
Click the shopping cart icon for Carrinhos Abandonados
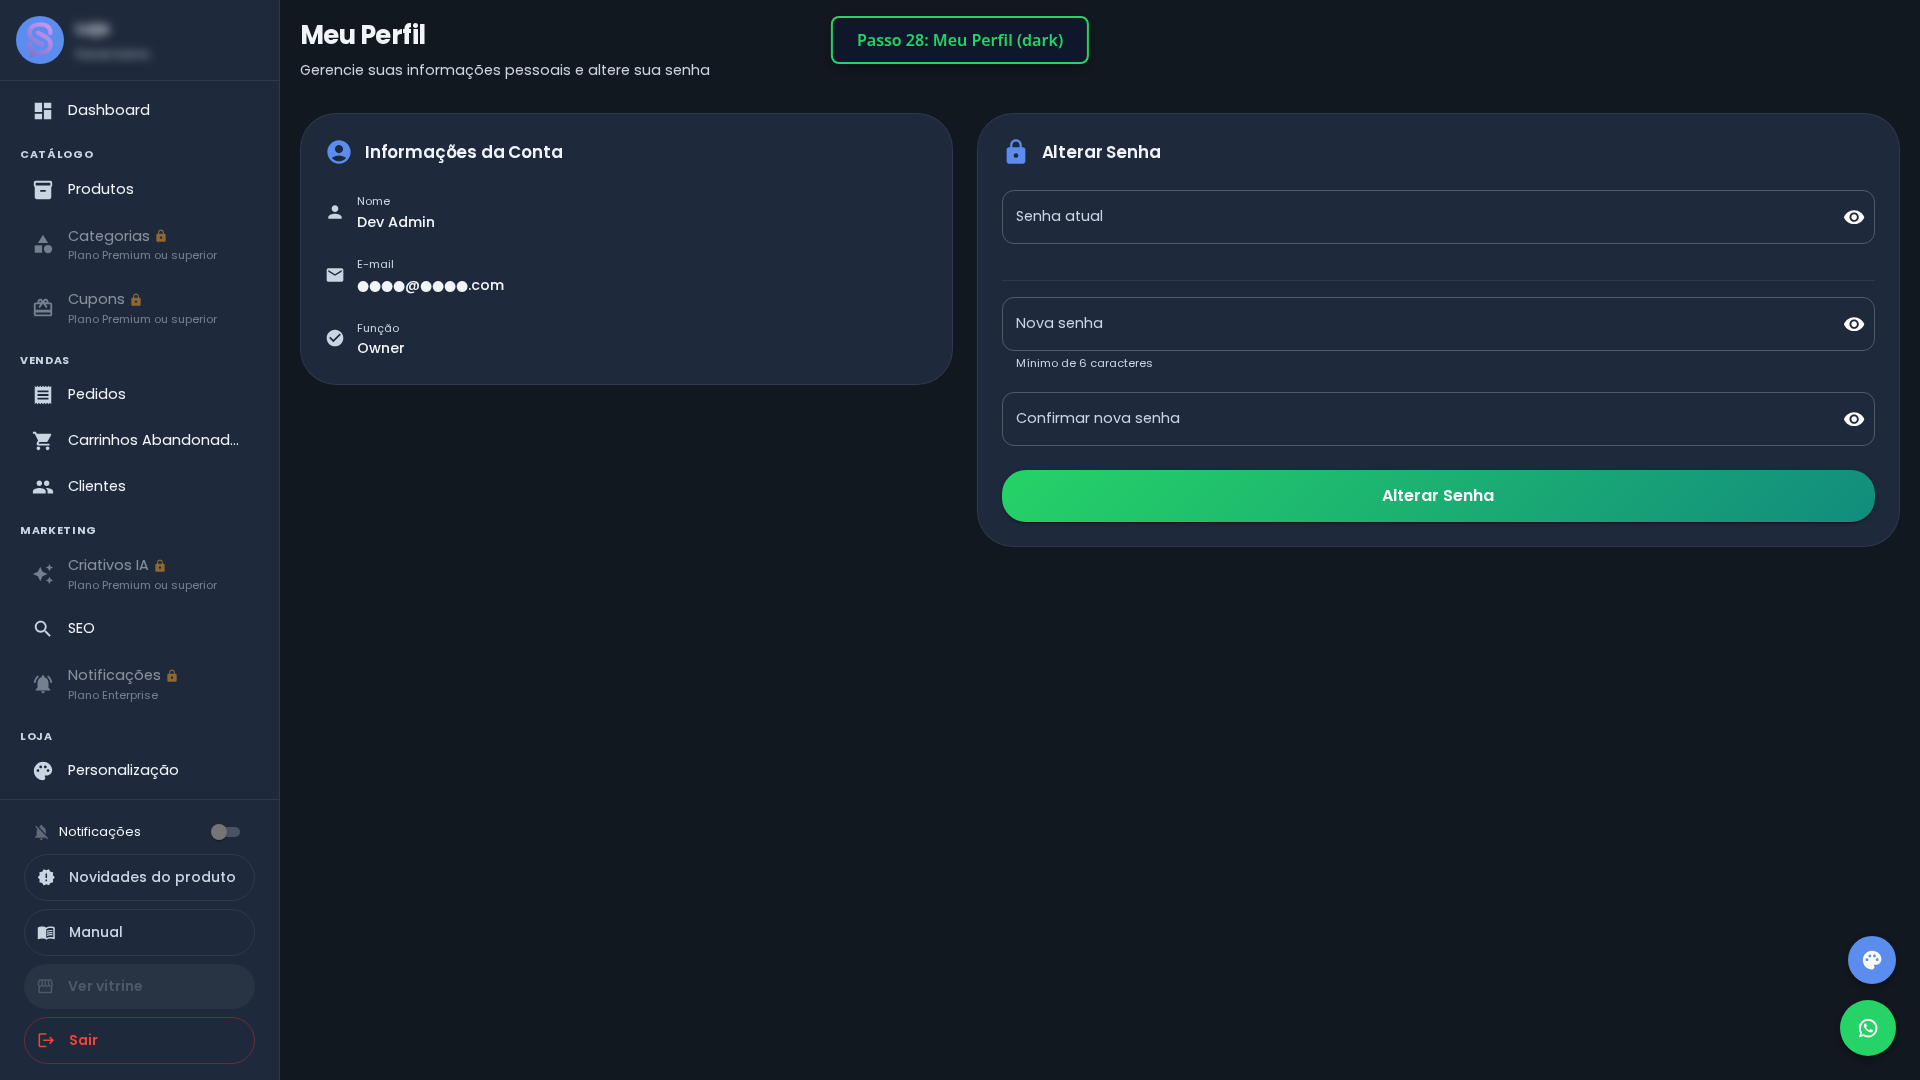coord(43,441)
